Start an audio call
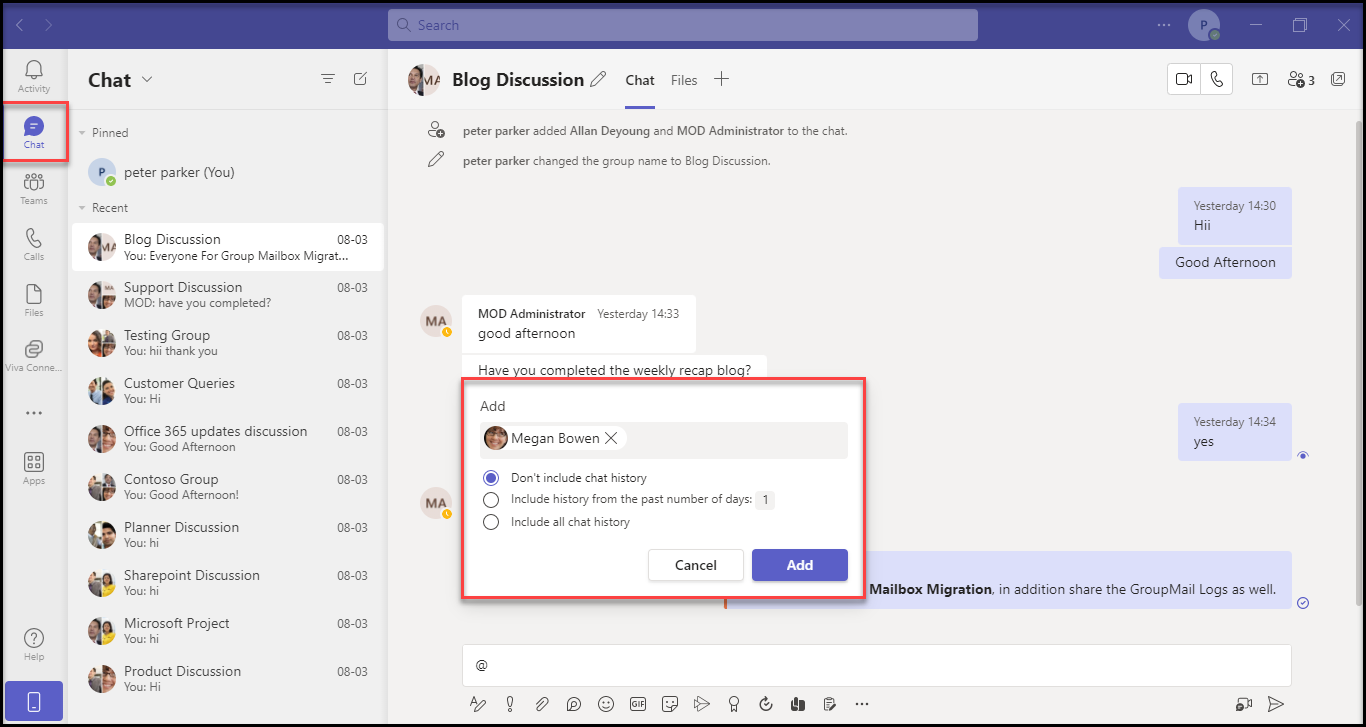The image size is (1366, 727). point(1216,80)
